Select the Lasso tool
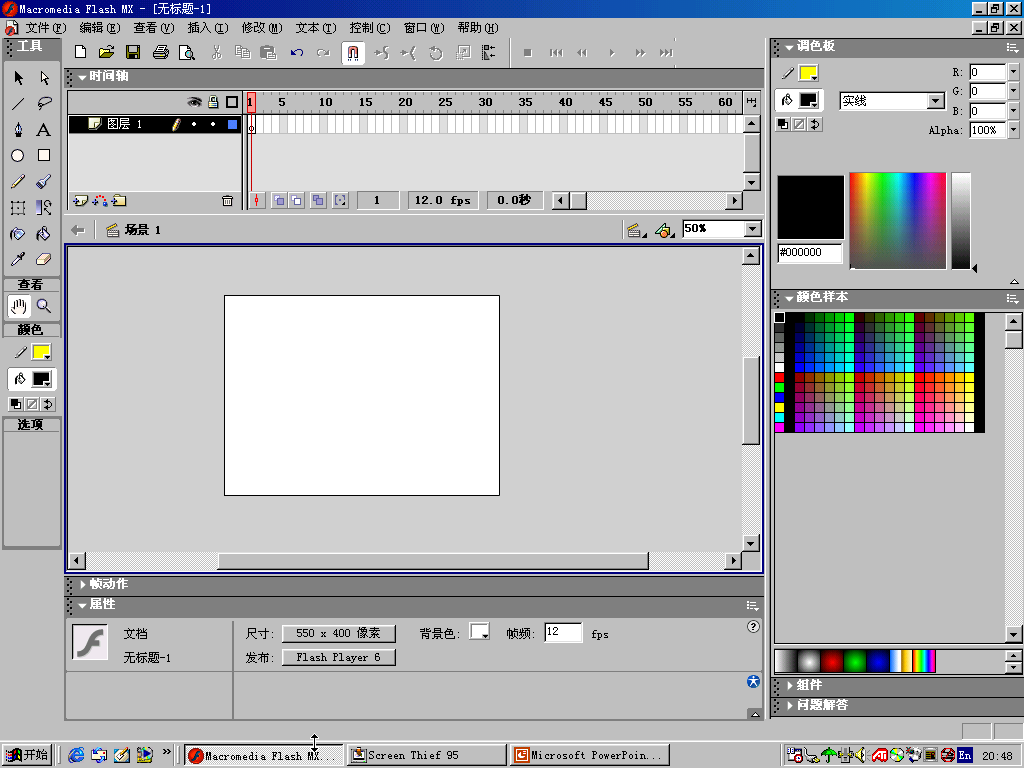1024x768 pixels. tap(44, 104)
